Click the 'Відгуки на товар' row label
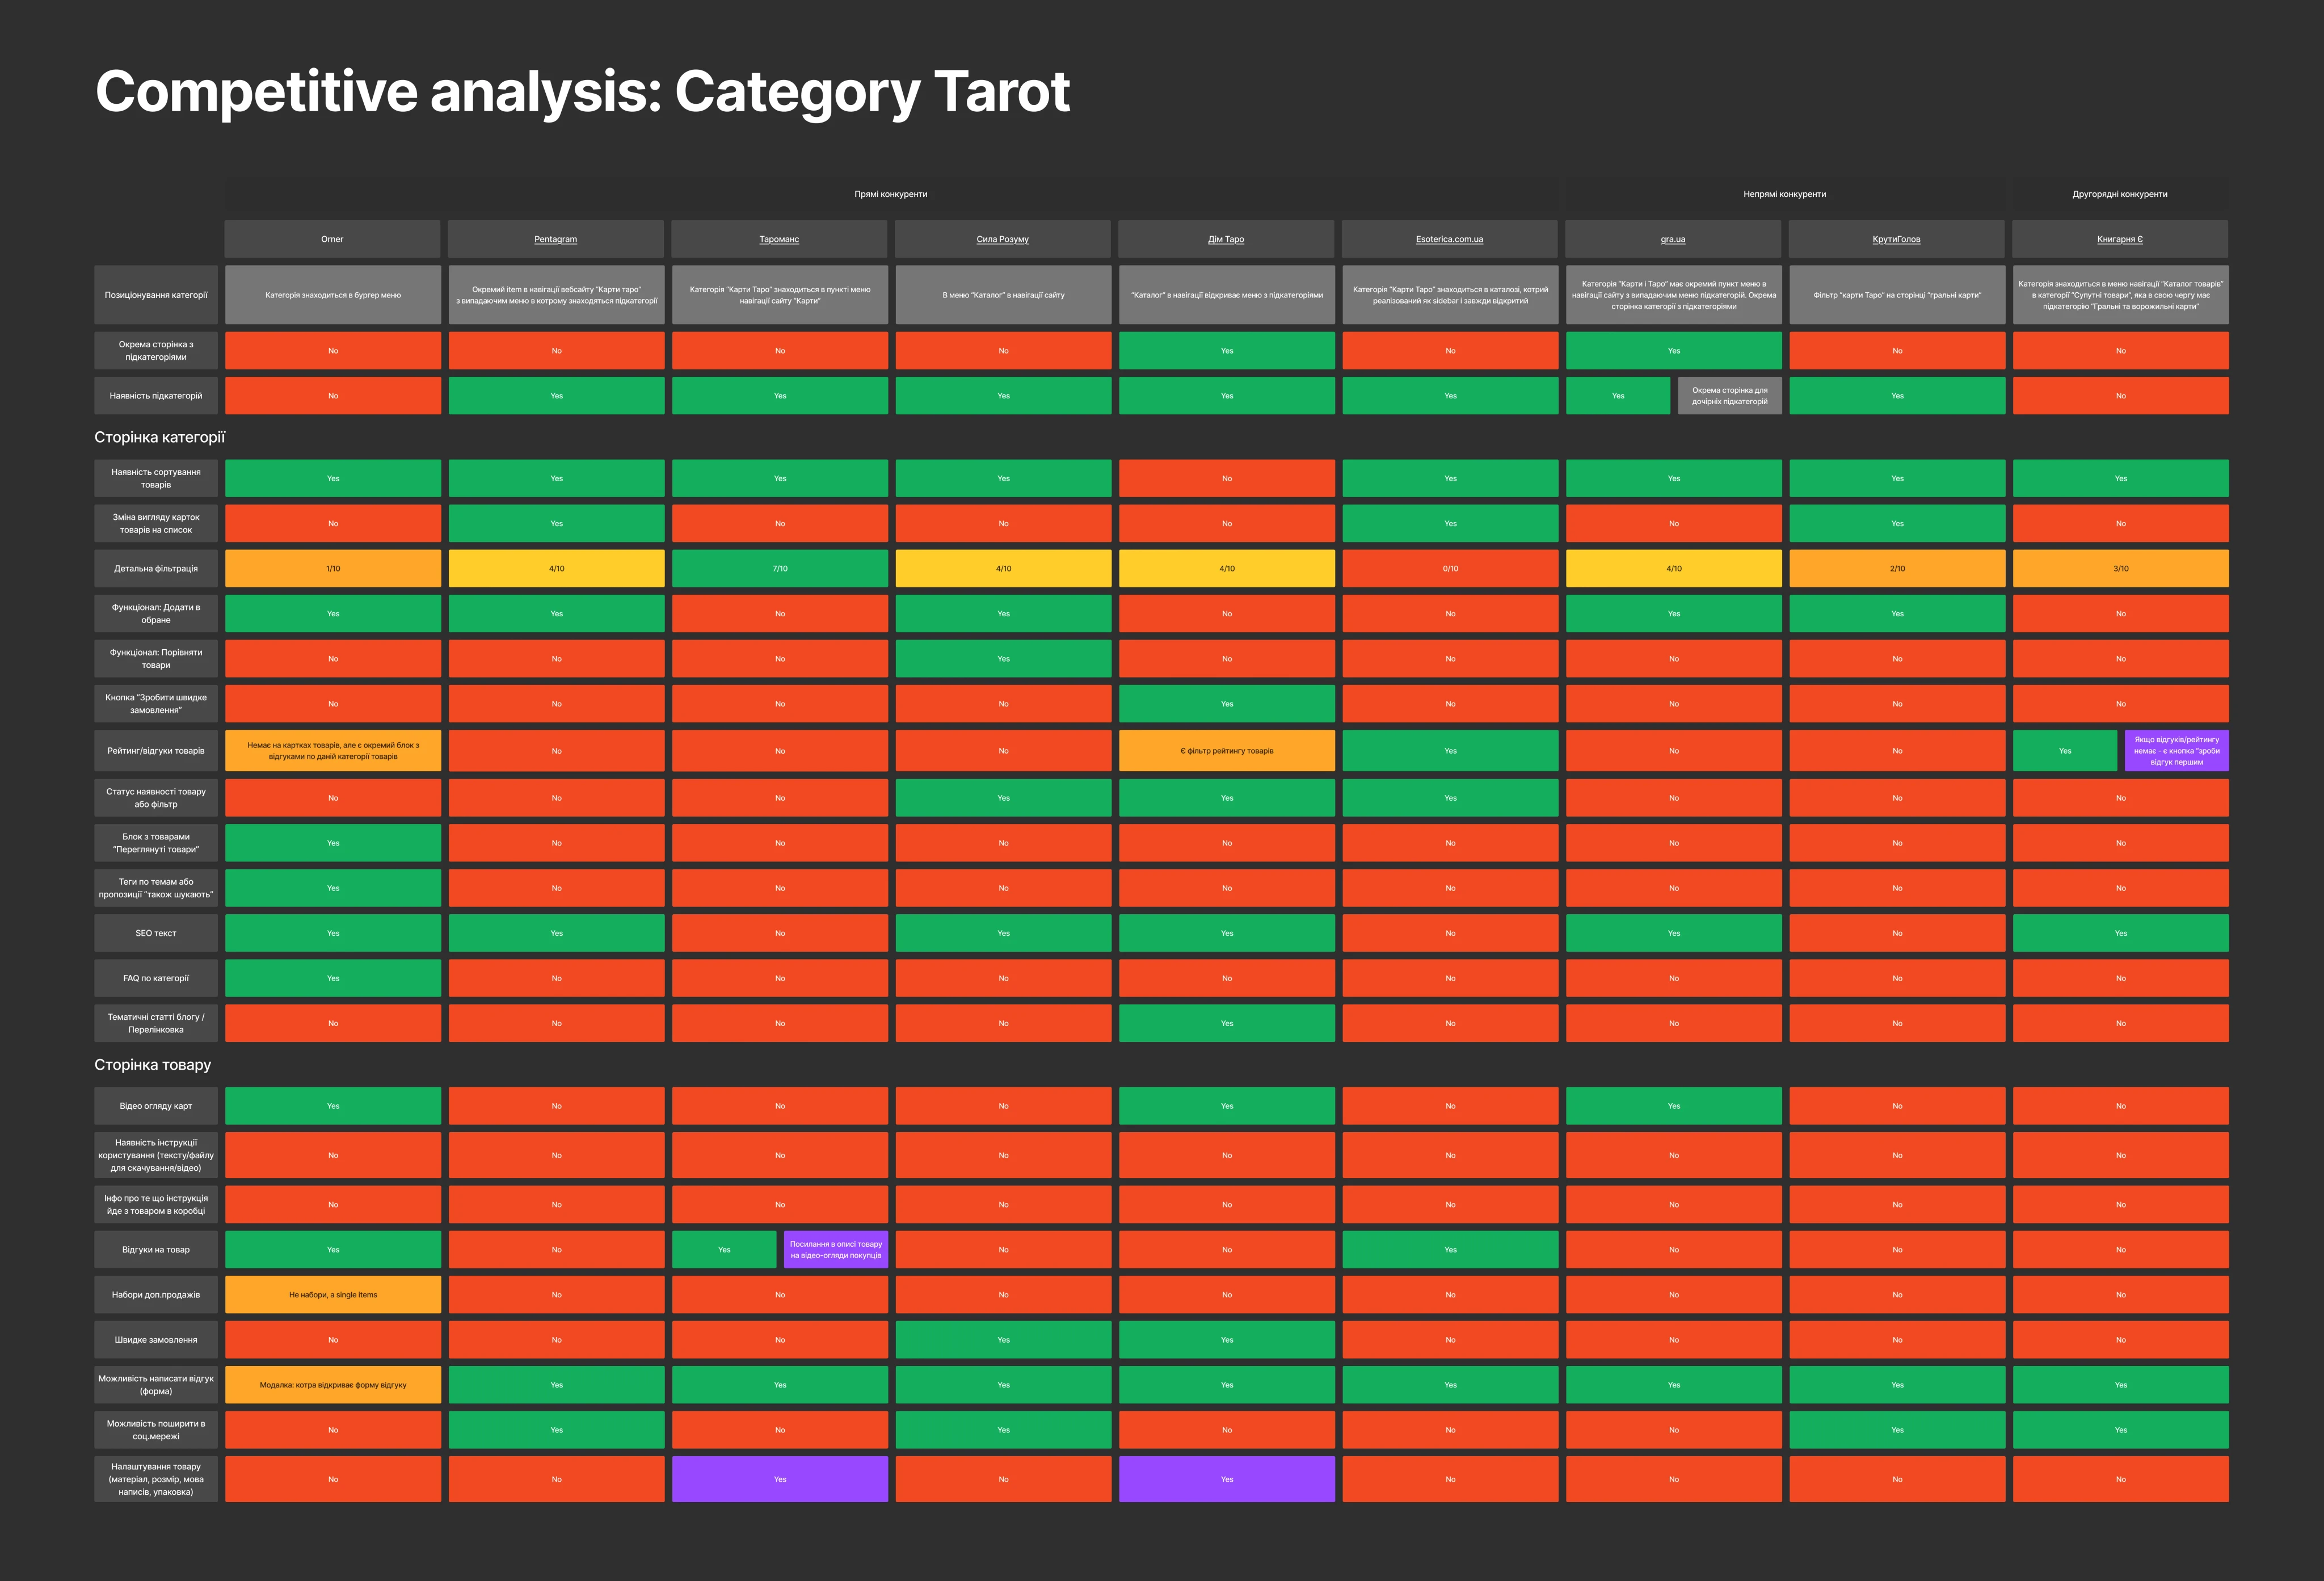Image resolution: width=2324 pixels, height=1581 pixels. pyautogui.click(x=156, y=1249)
